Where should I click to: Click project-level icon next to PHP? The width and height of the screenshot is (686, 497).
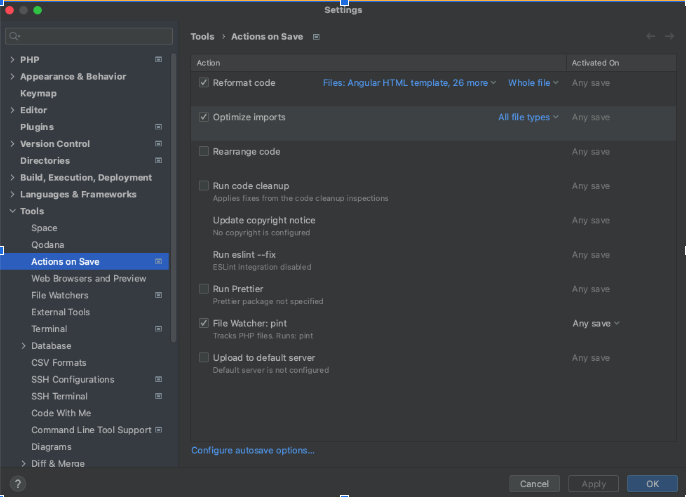coord(158,60)
